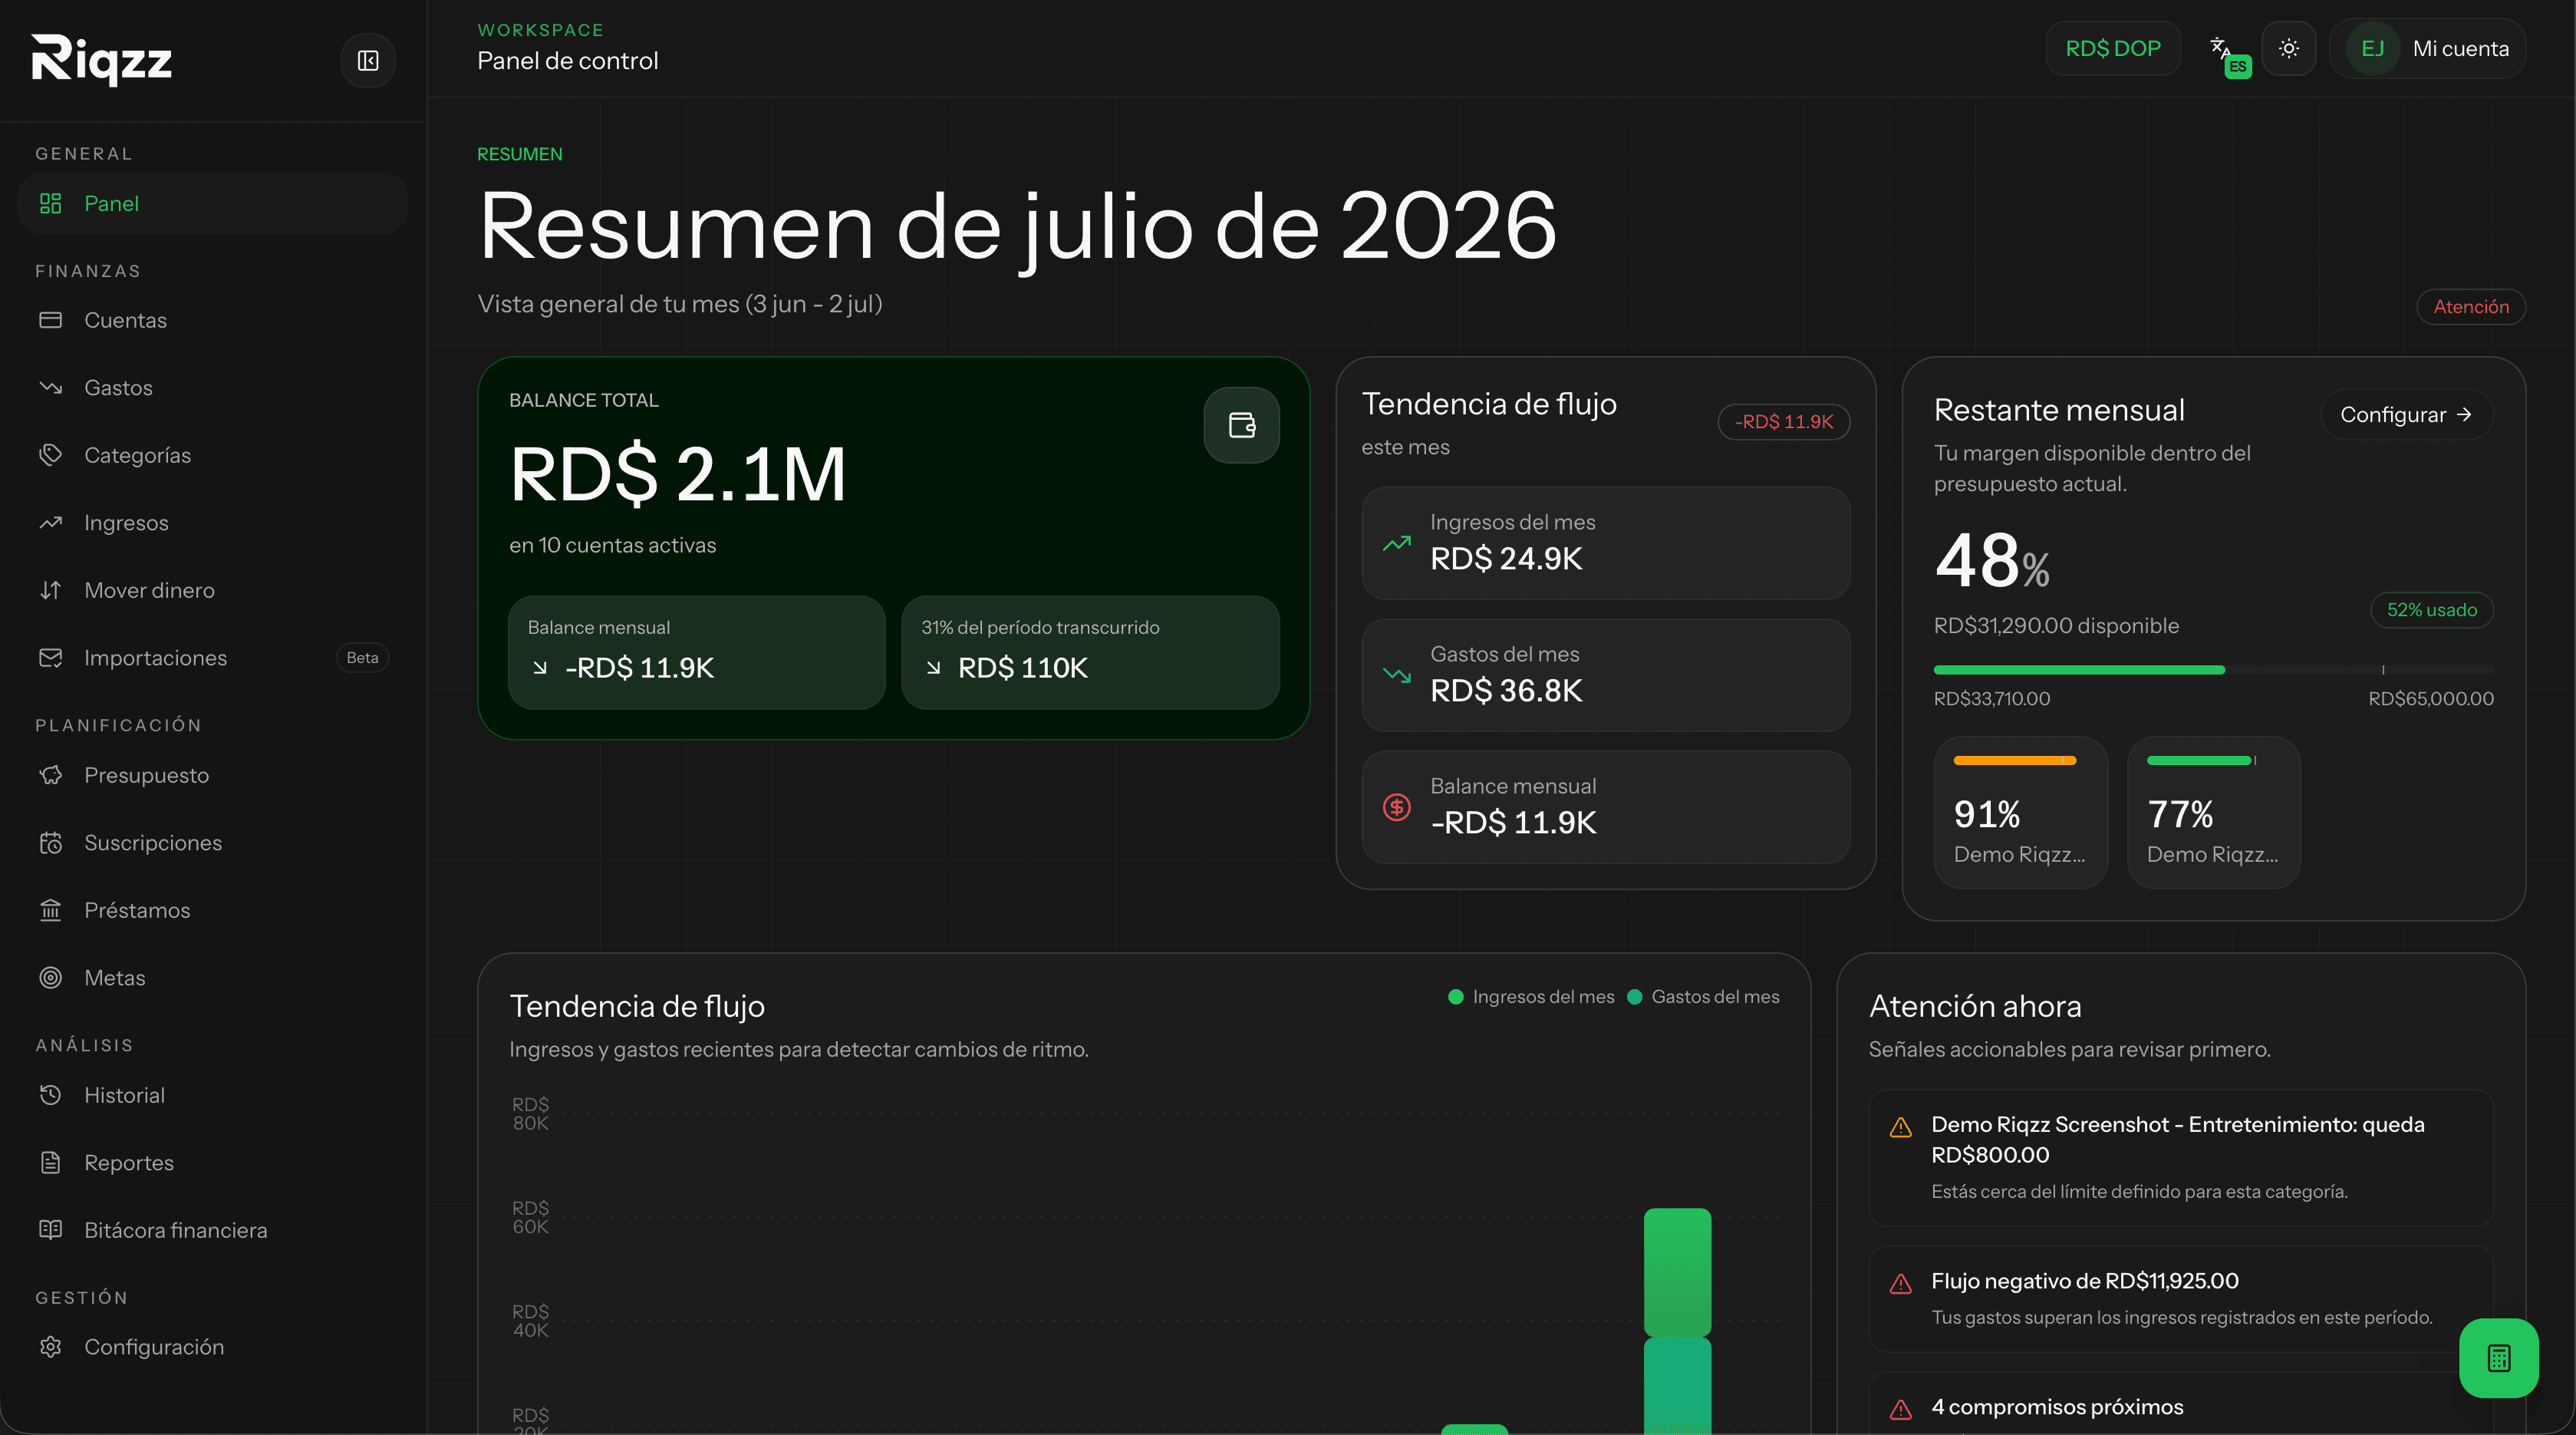Open 4 compromisos próximos alert
The height and width of the screenshot is (1435, 2576).
pos(2181,1405)
